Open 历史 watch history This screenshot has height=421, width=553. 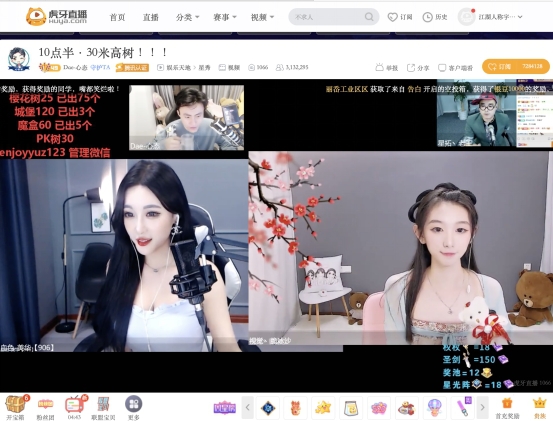[x=435, y=17]
